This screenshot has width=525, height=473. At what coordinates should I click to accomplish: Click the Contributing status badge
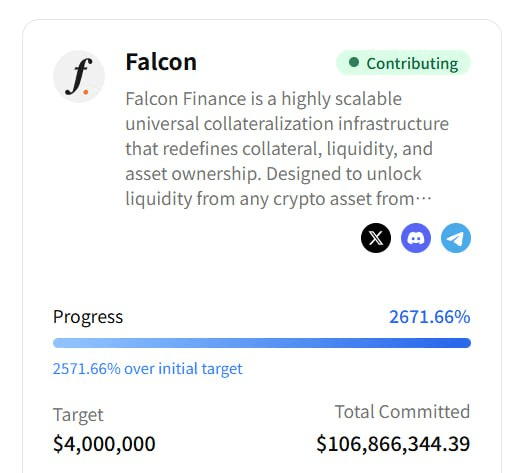[403, 63]
